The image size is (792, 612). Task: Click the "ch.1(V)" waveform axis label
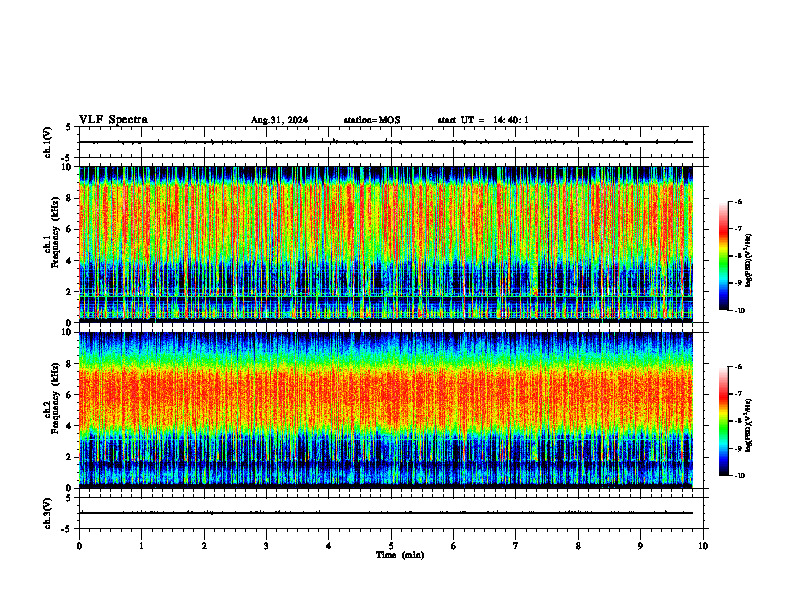[x=48, y=142]
